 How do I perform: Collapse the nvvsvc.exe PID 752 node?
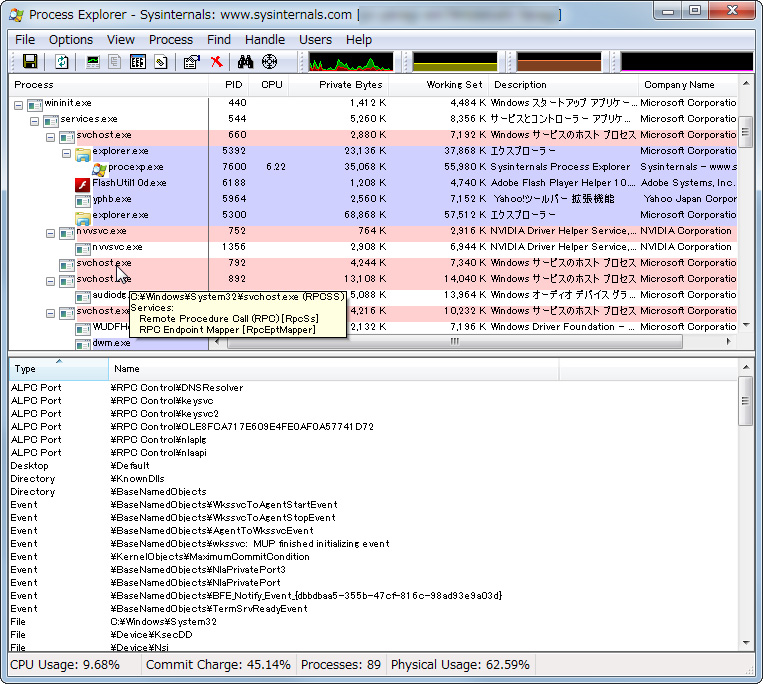(51, 234)
